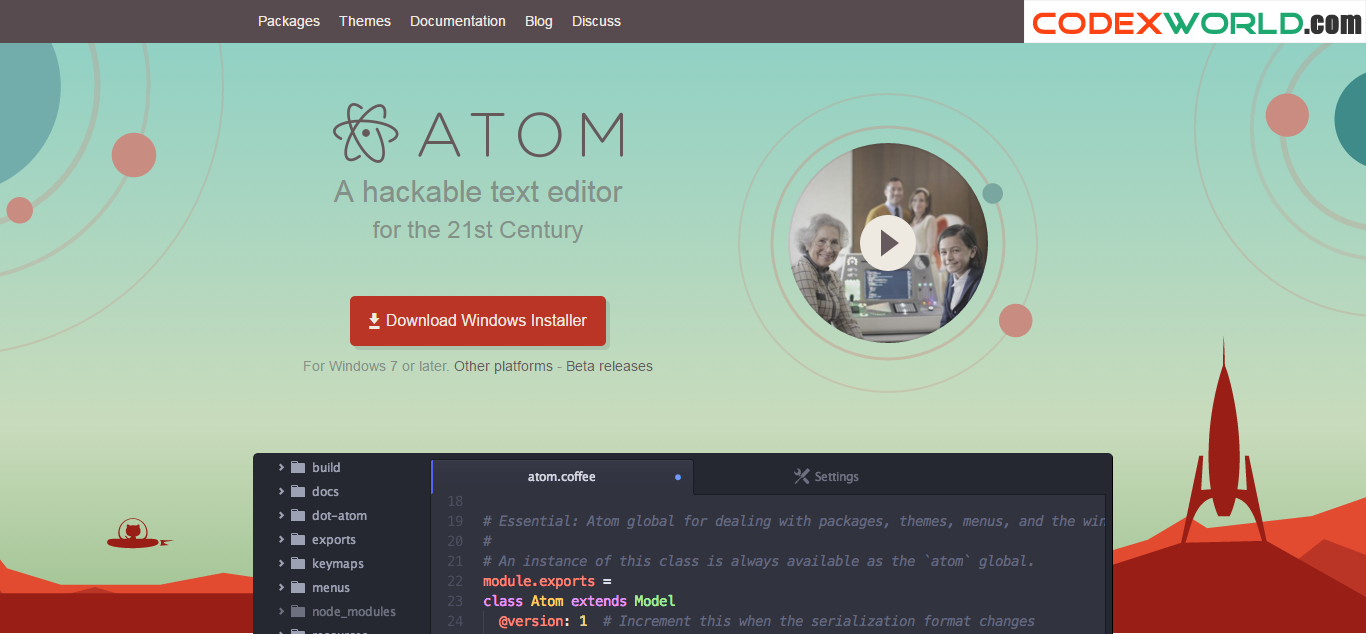
Task: Go to Documentation
Action: (458, 21)
